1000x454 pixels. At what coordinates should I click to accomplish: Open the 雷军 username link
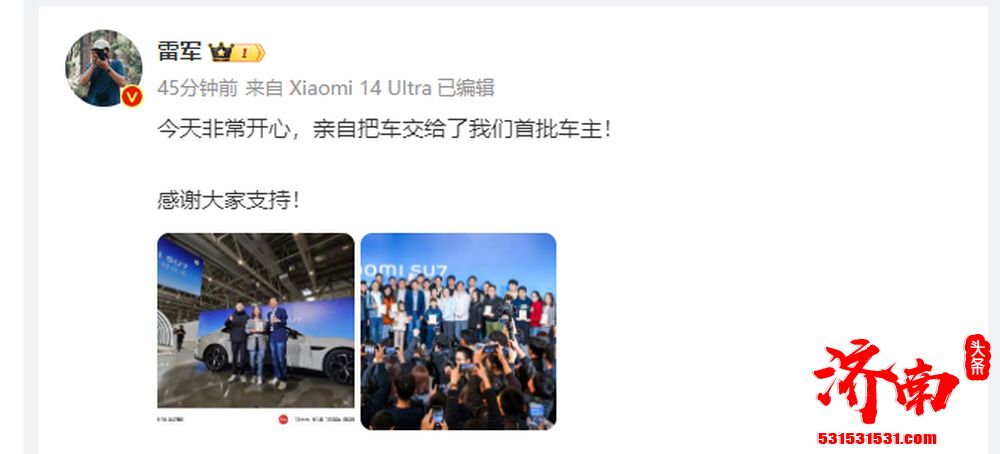[x=179, y=51]
